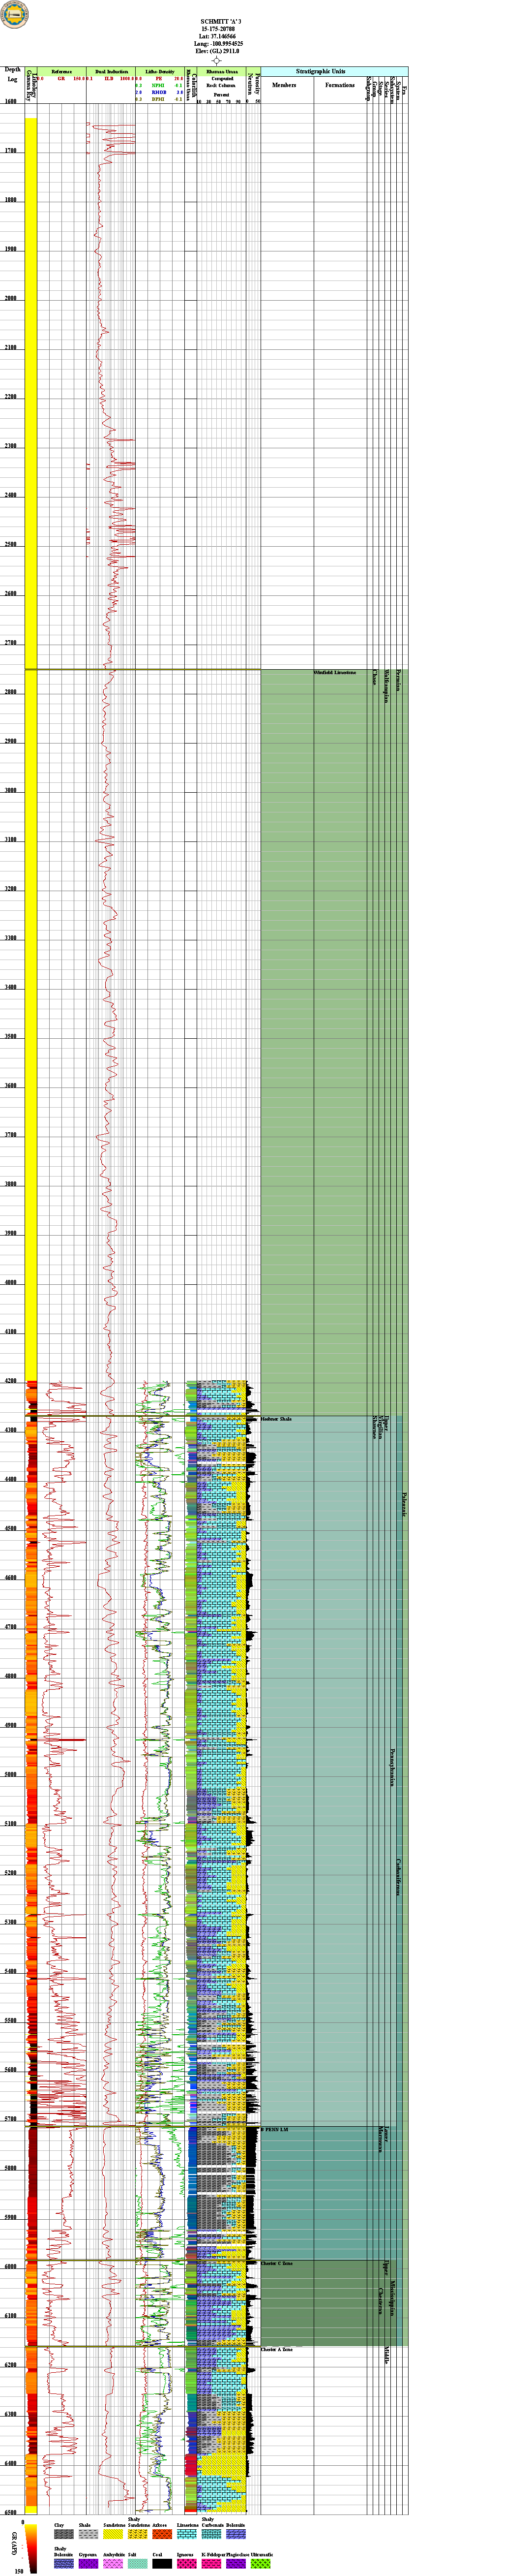Viewport: 531px width, 2576px height.
Task: Select the Clay lithology legend swatch
Action: 63,2534
